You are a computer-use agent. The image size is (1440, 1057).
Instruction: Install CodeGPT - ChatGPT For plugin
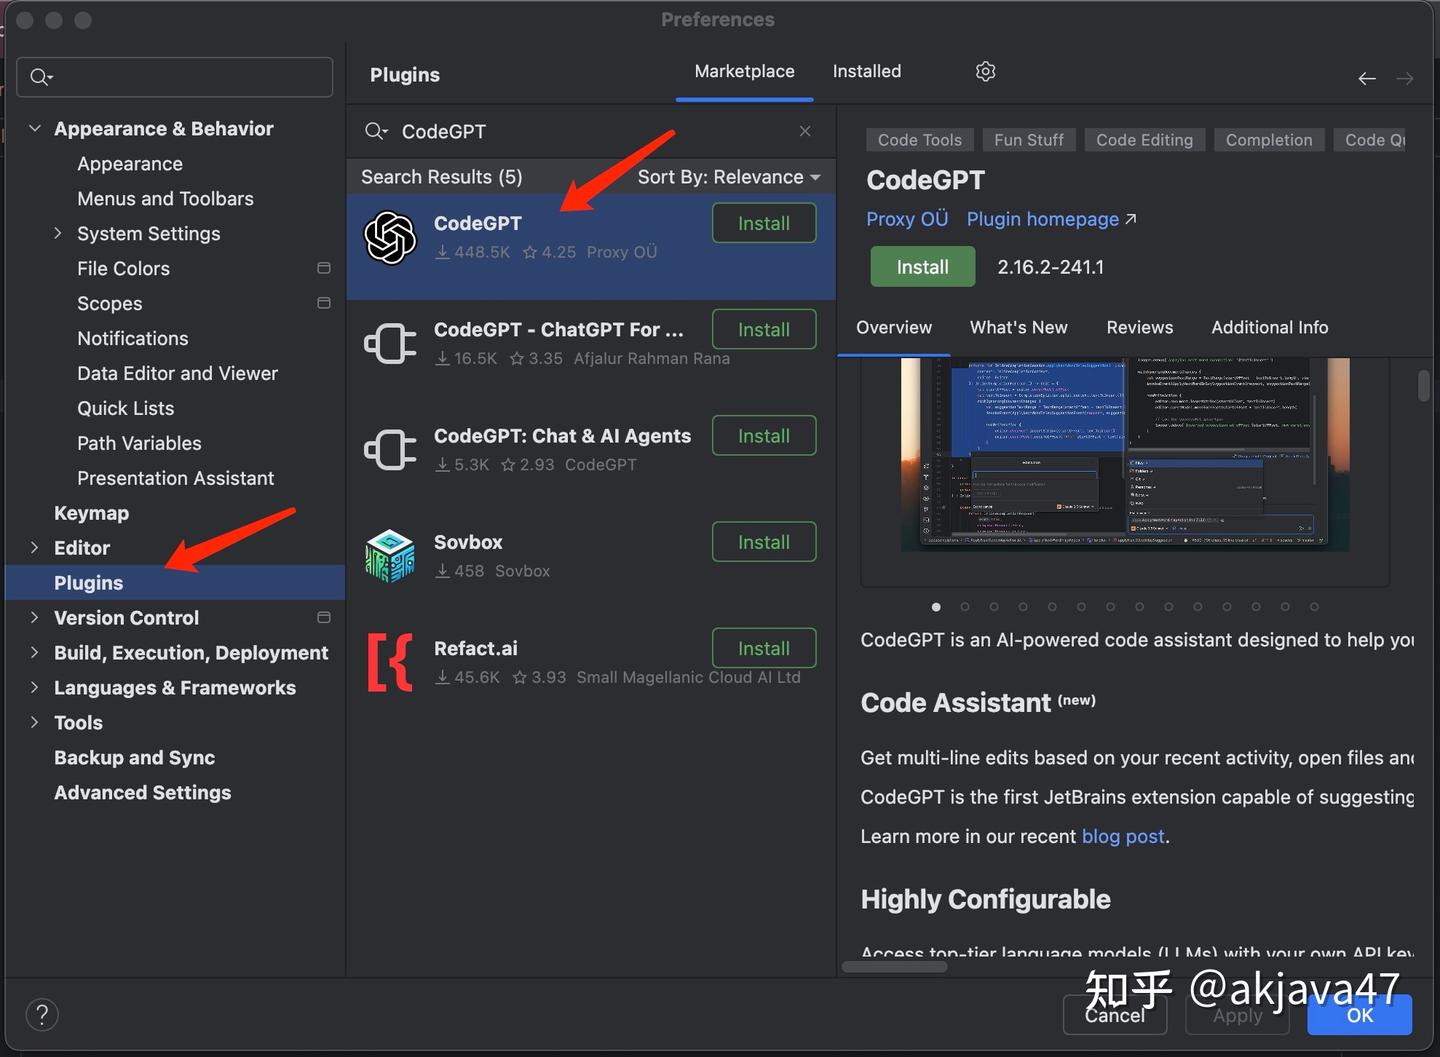[x=764, y=329]
